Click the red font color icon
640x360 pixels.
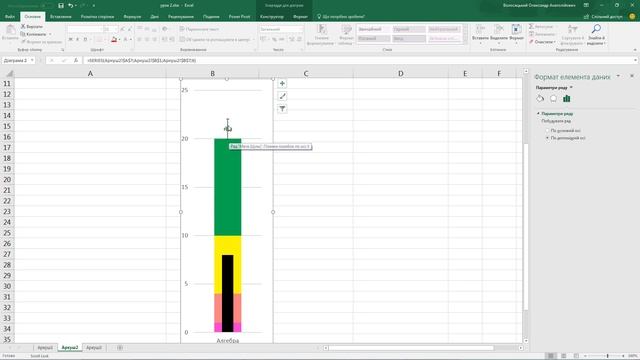coord(114,40)
